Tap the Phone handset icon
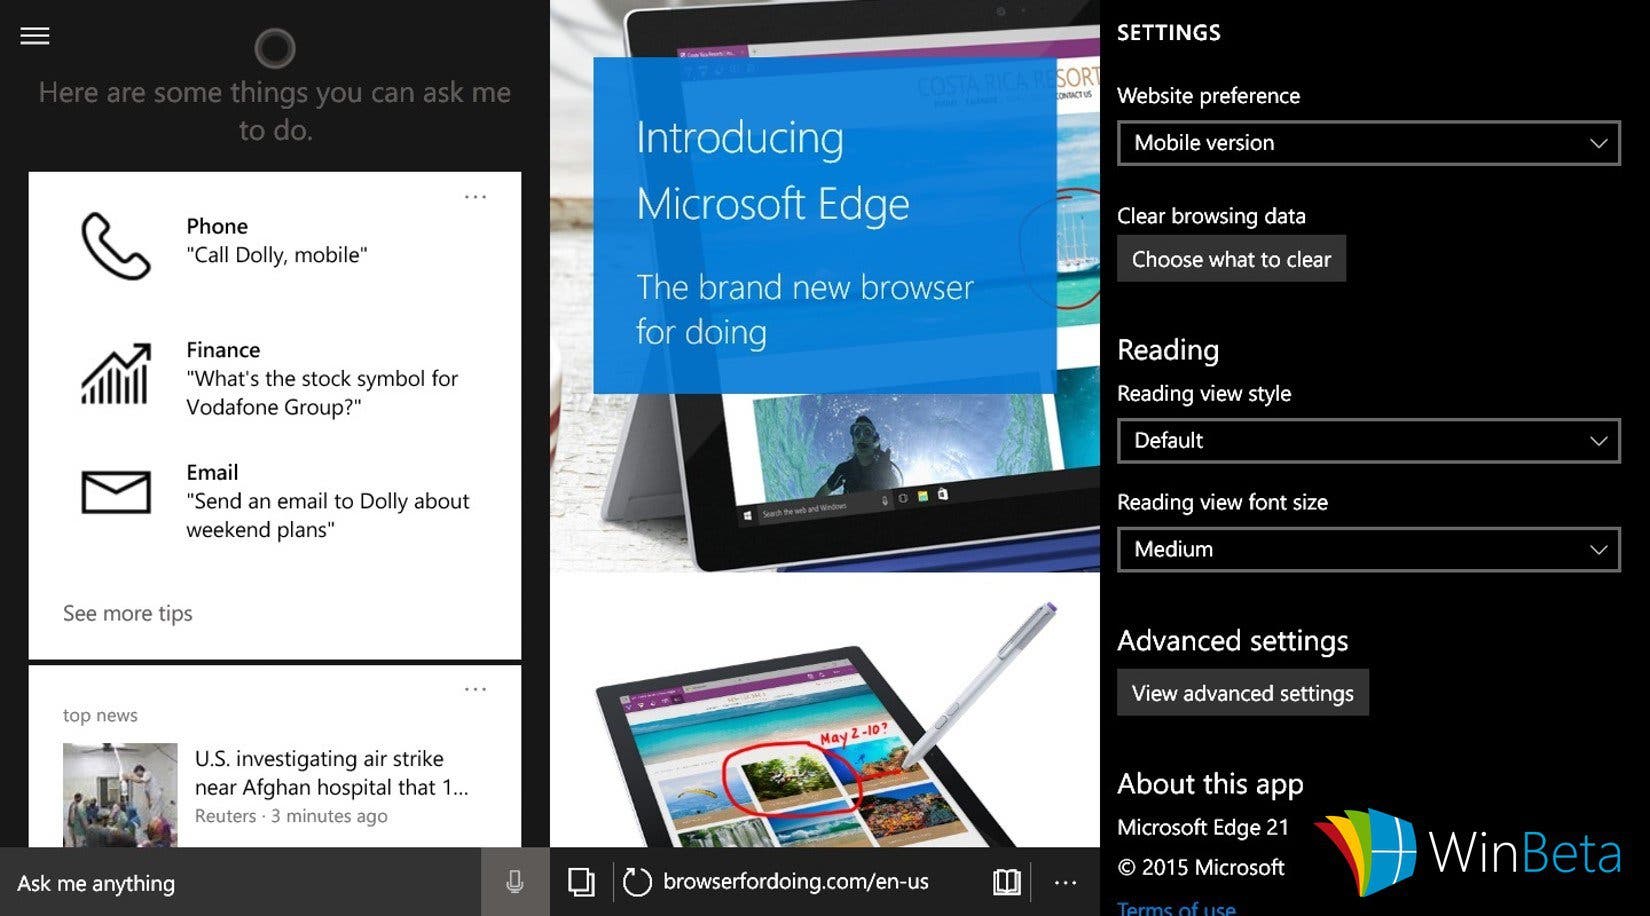The image size is (1650, 916). tap(116, 245)
